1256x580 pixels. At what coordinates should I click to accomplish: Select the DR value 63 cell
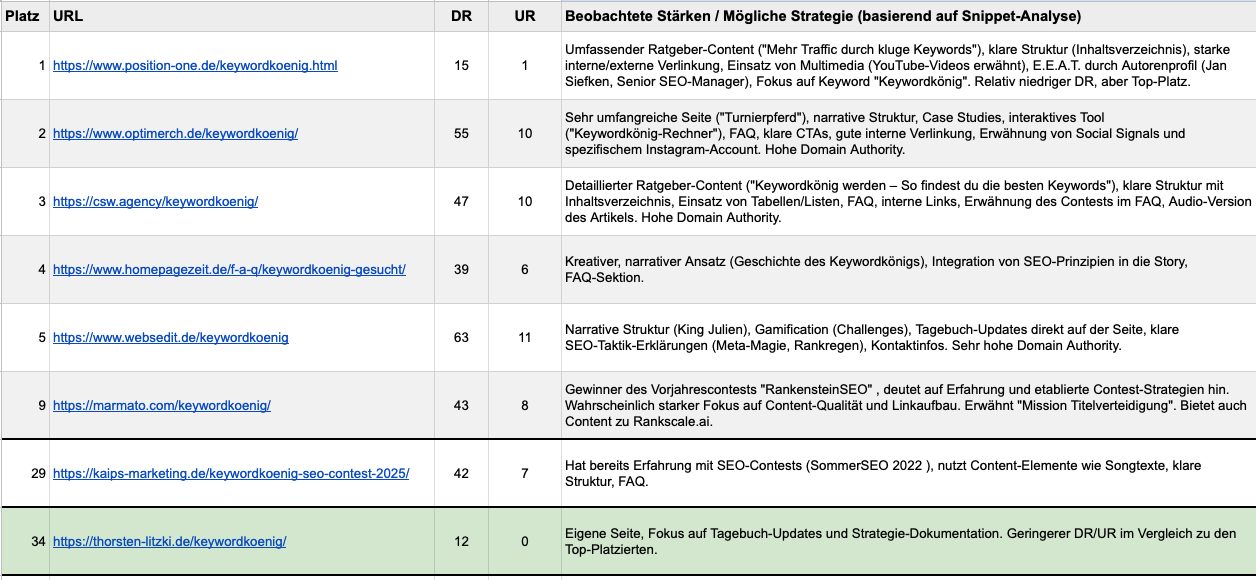click(461, 338)
